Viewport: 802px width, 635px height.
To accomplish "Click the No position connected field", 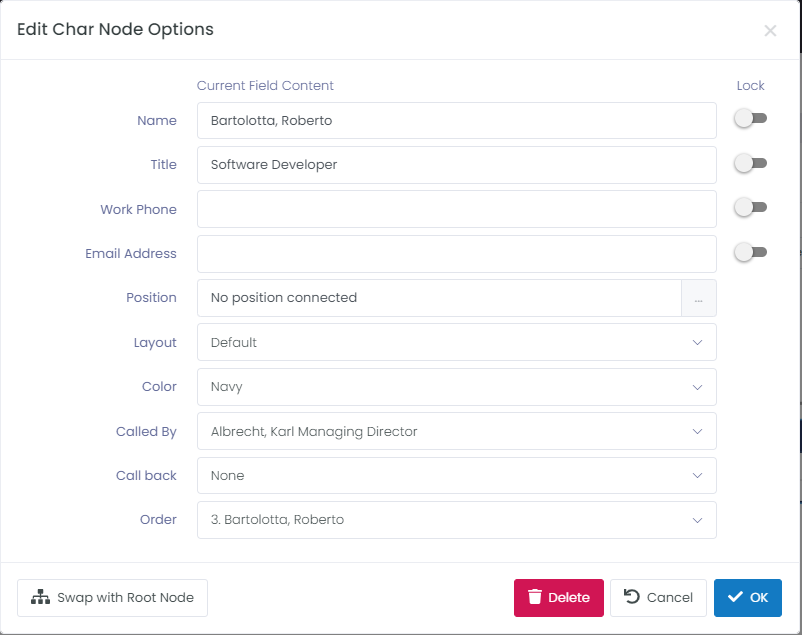I will (439, 298).
